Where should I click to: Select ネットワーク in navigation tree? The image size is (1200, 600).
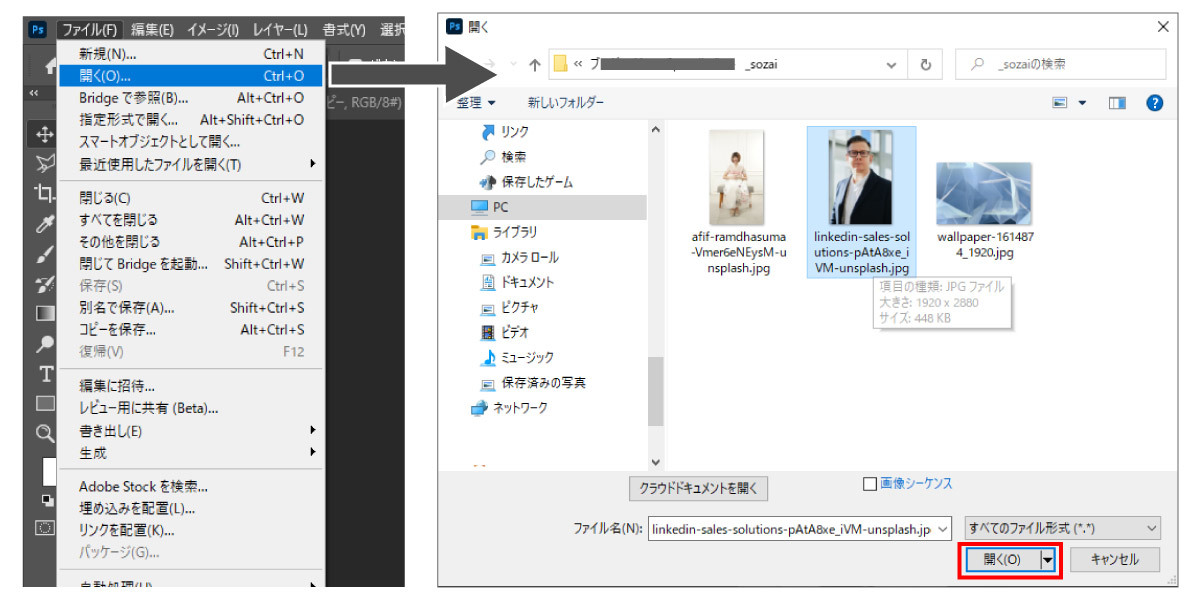click(509, 408)
